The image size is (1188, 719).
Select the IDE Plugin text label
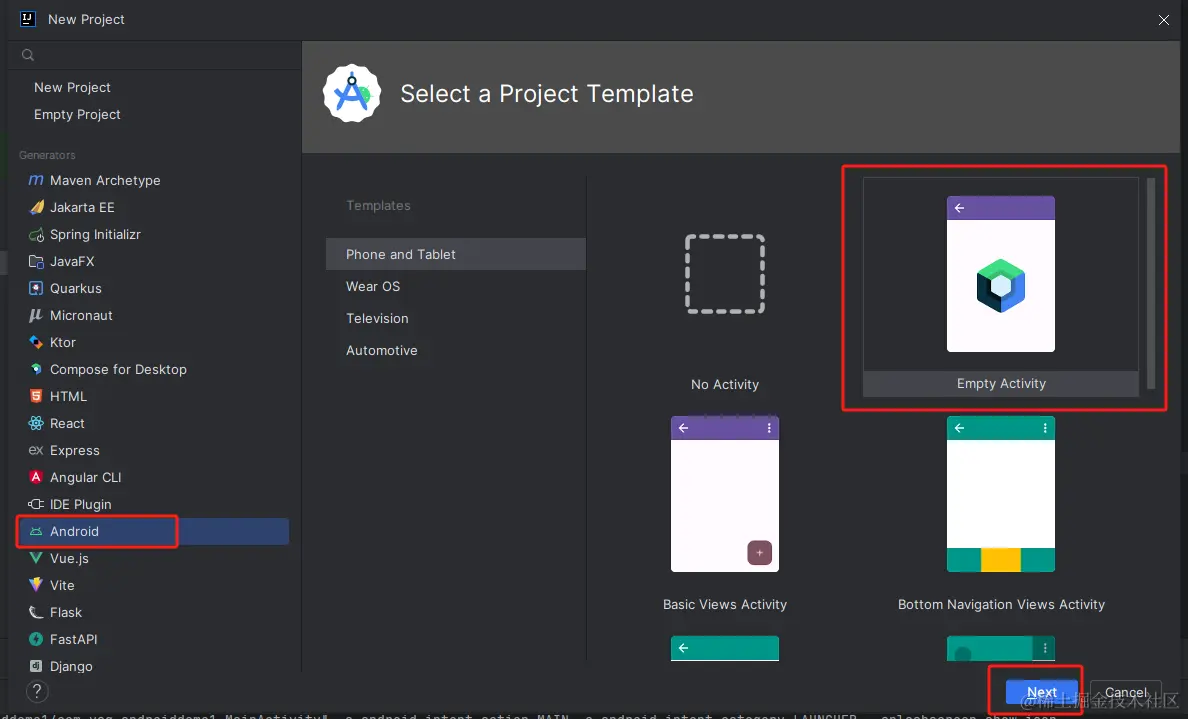(80, 504)
